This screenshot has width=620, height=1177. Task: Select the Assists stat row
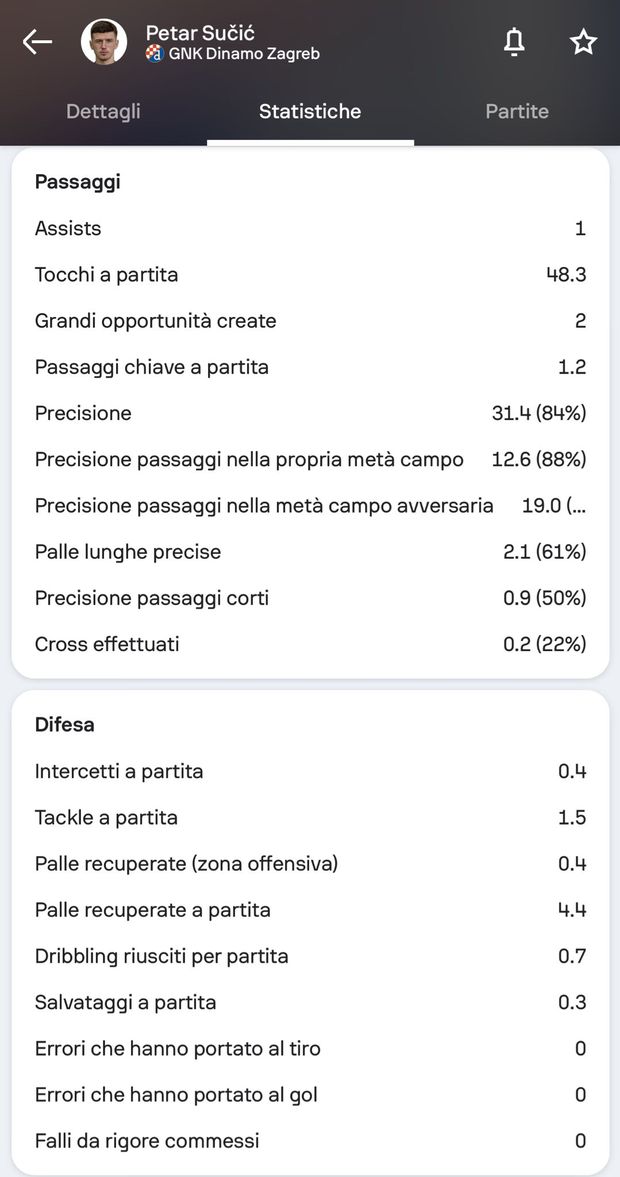point(310,229)
